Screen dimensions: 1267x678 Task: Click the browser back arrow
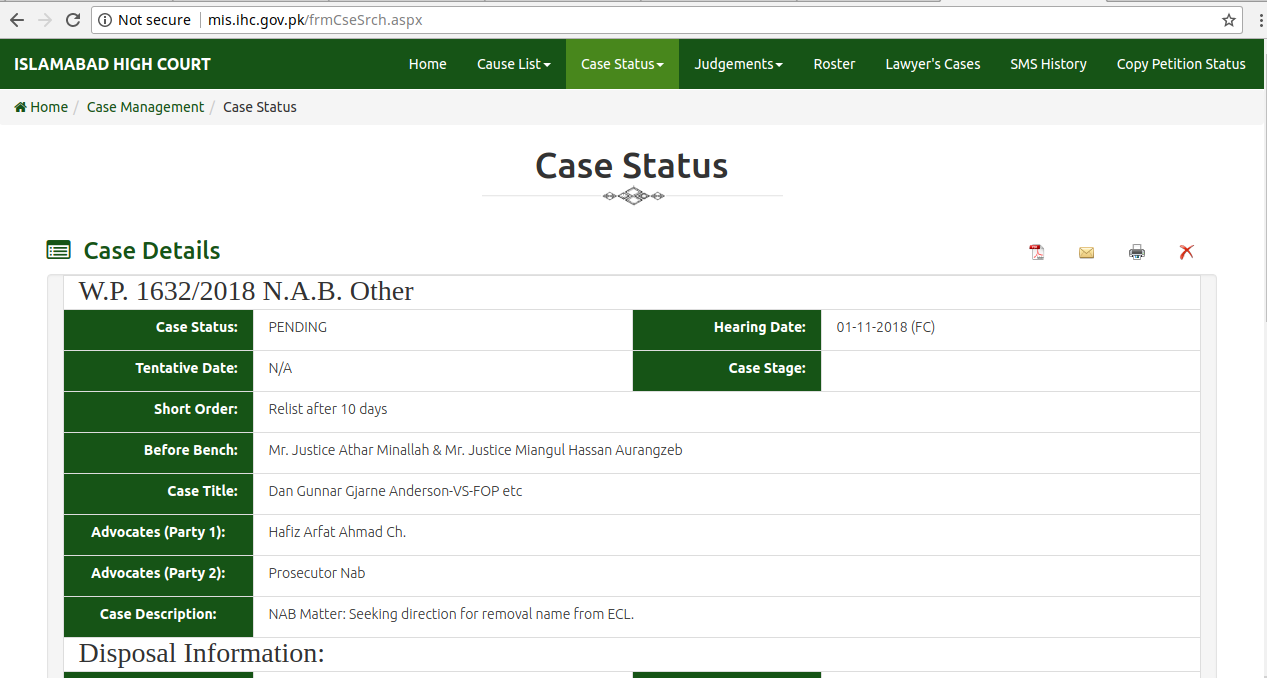click(x=17, y=20)
